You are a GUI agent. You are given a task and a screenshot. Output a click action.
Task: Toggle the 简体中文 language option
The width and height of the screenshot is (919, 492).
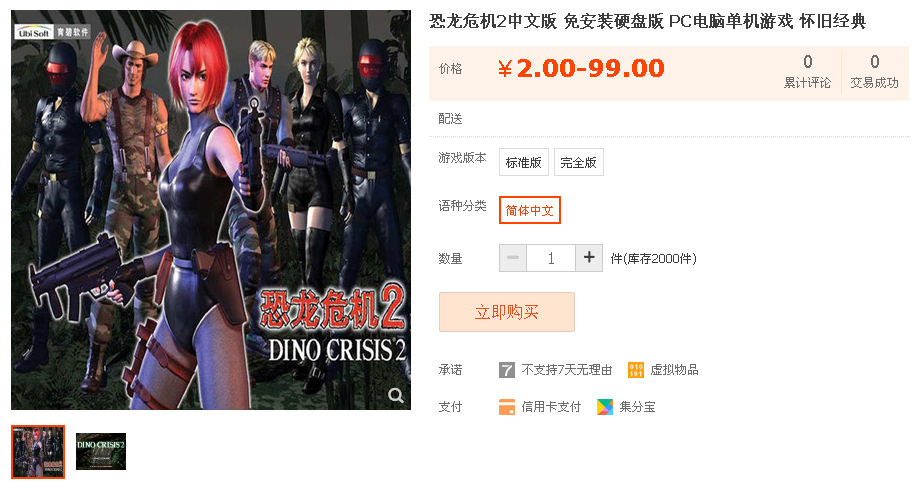[x=530, y=210]
